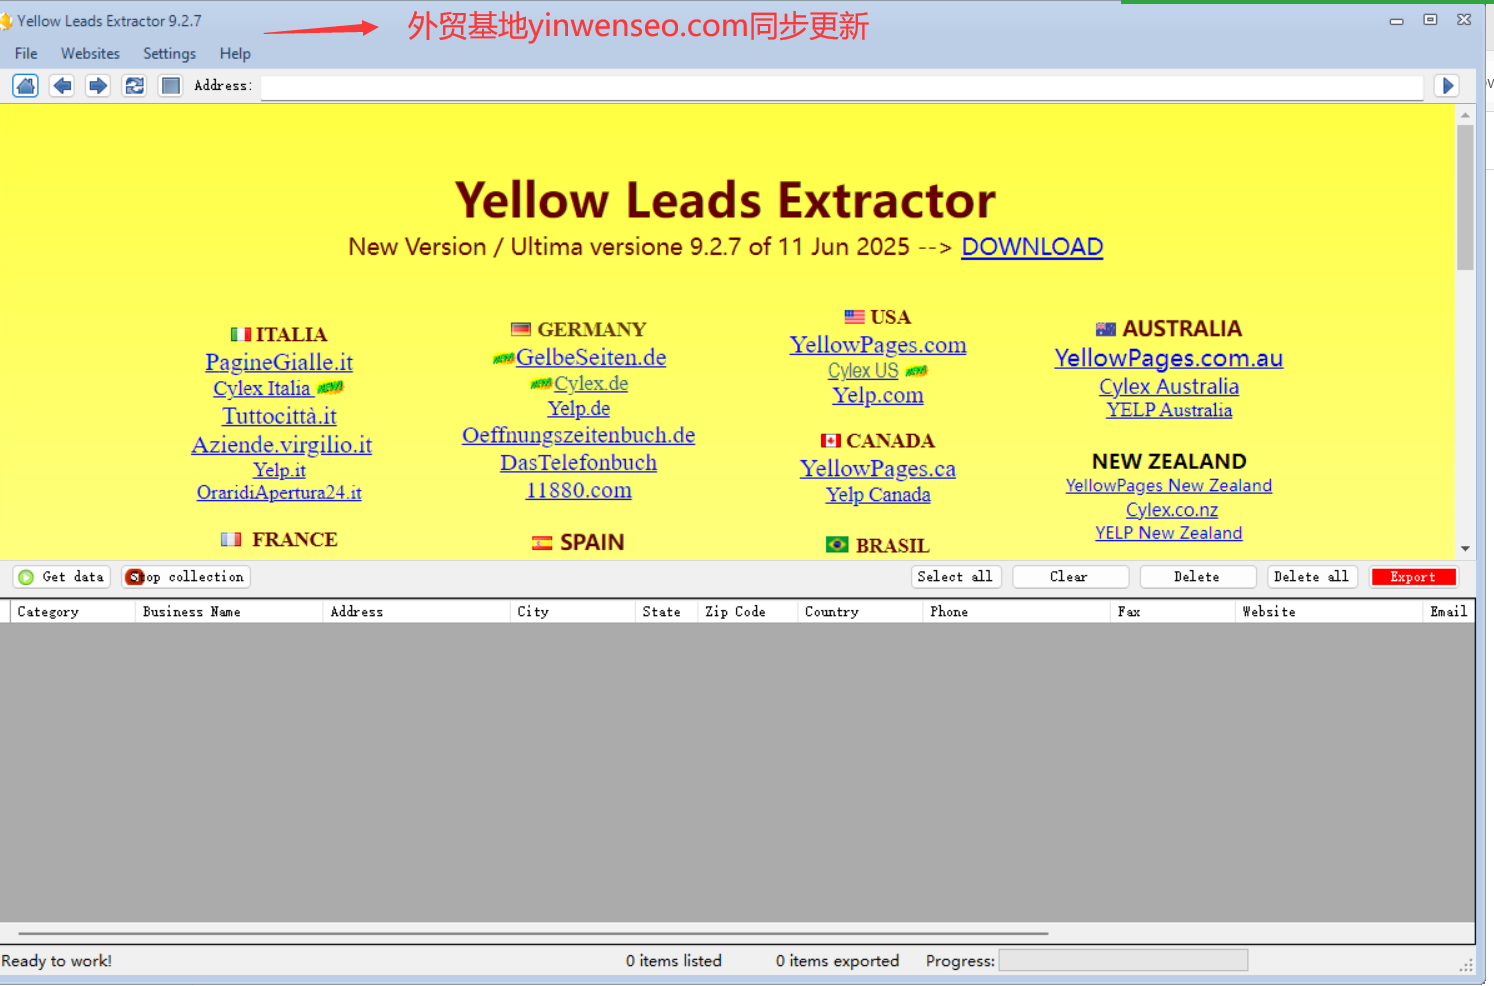Sort by Email column header
The height and width of the screenshot is (986, 1494).
click(x=1449, y=612)
